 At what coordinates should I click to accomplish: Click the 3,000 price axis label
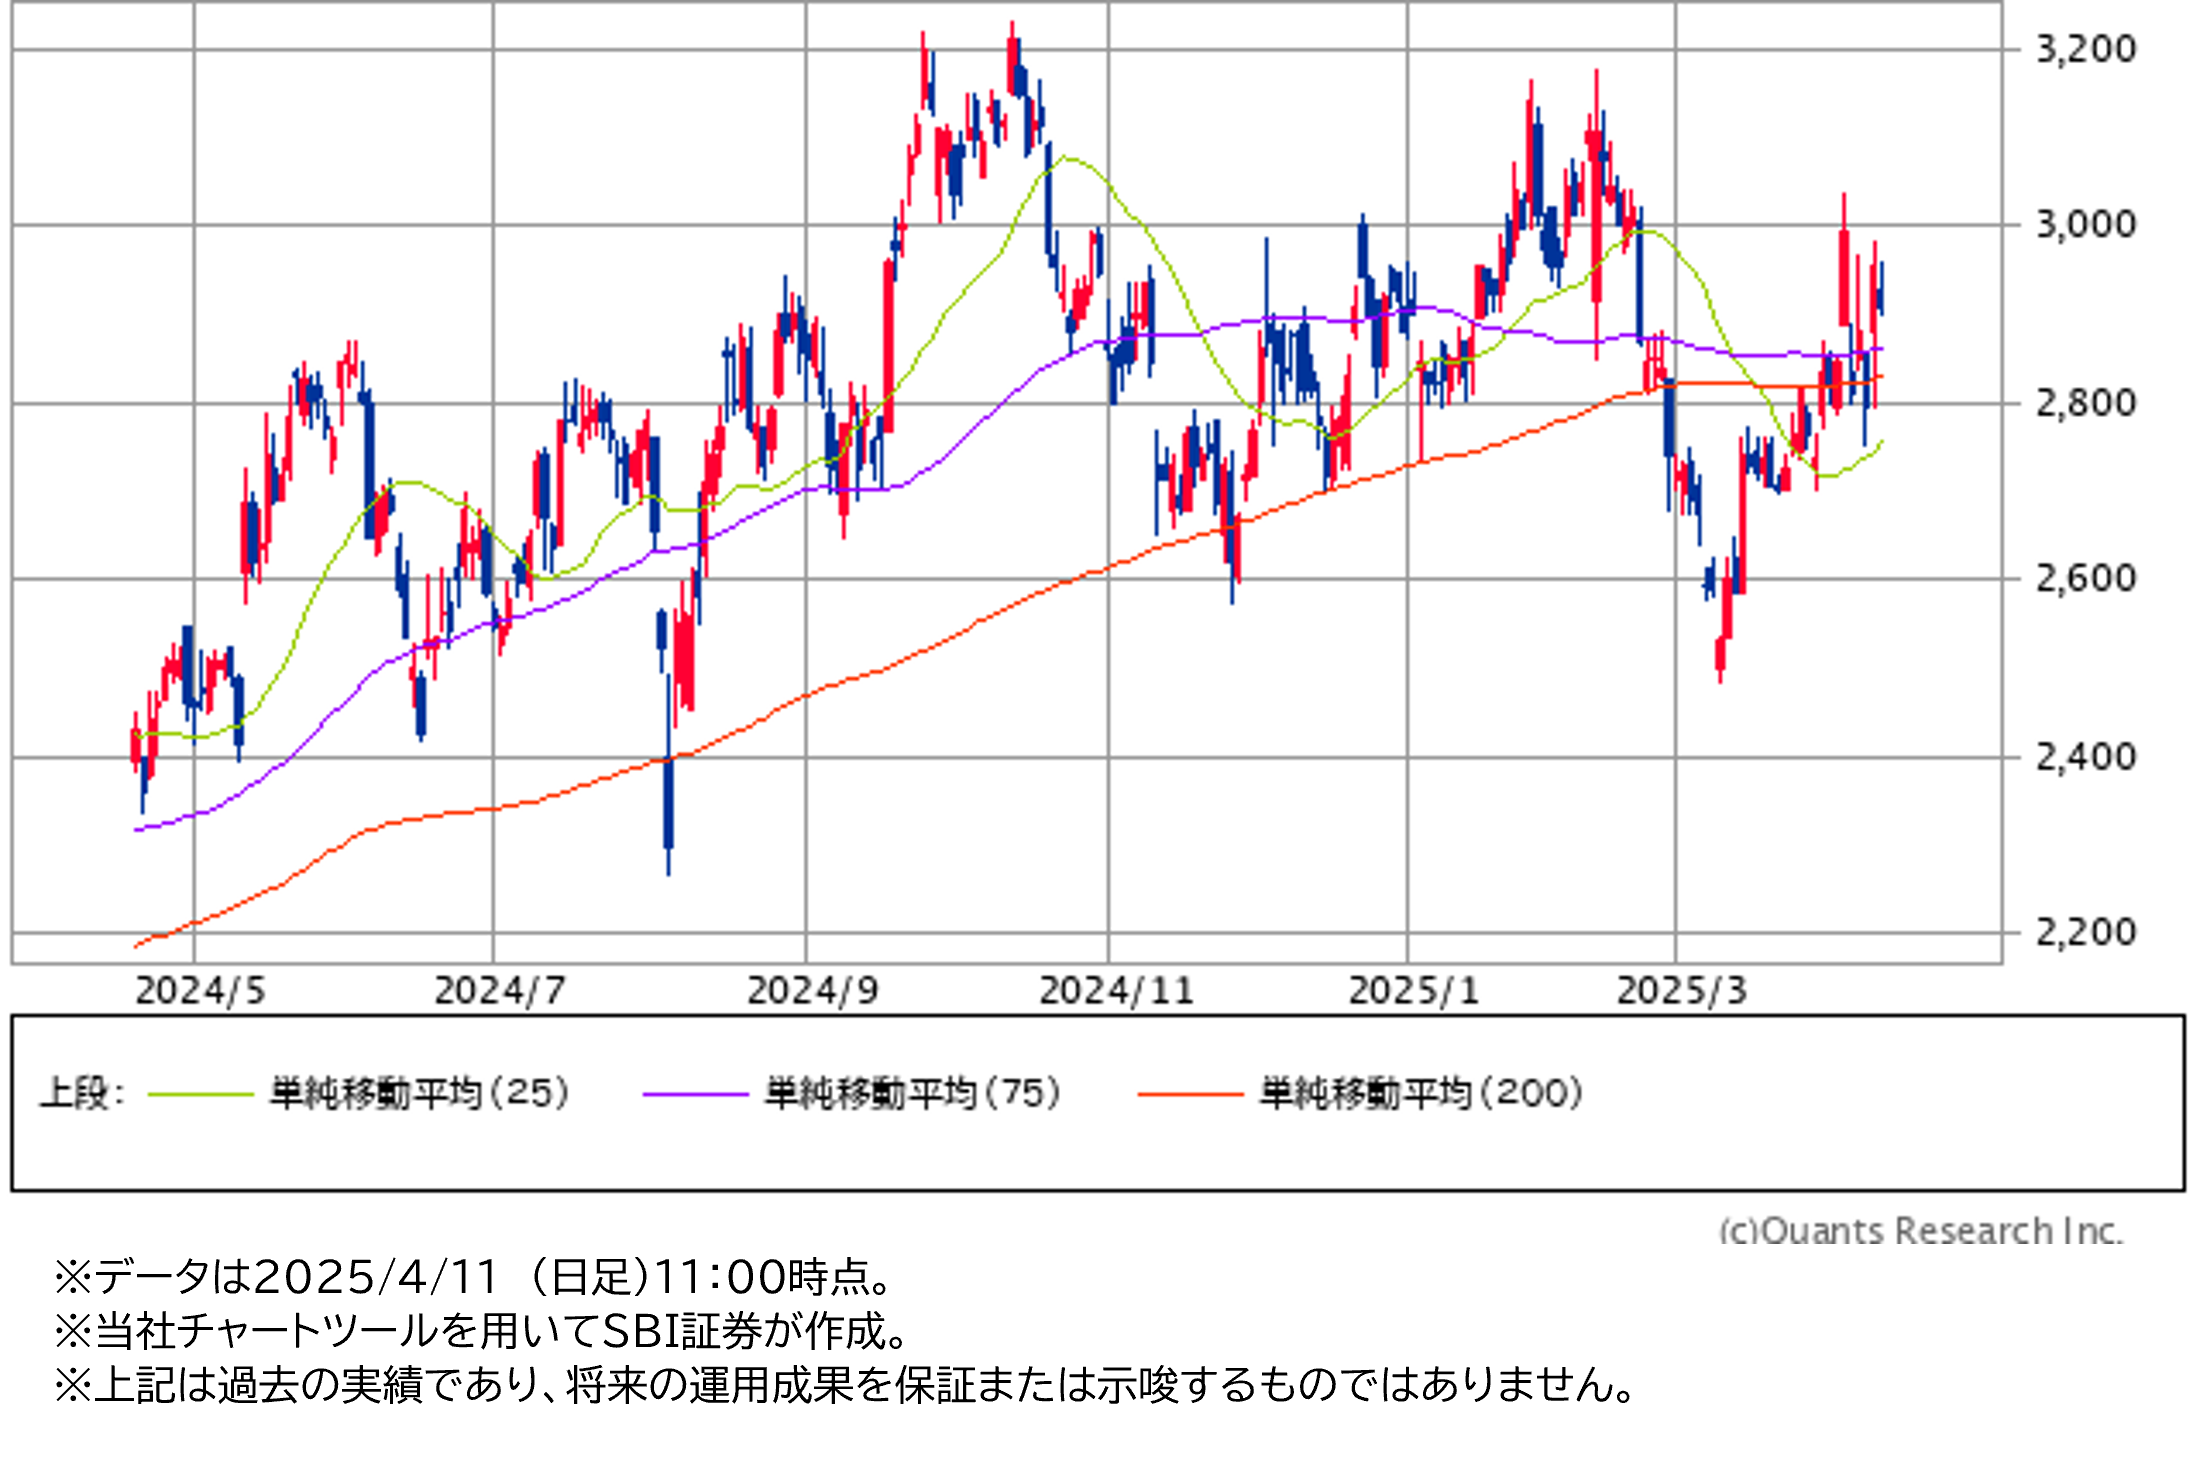(x=2086, y=225)
